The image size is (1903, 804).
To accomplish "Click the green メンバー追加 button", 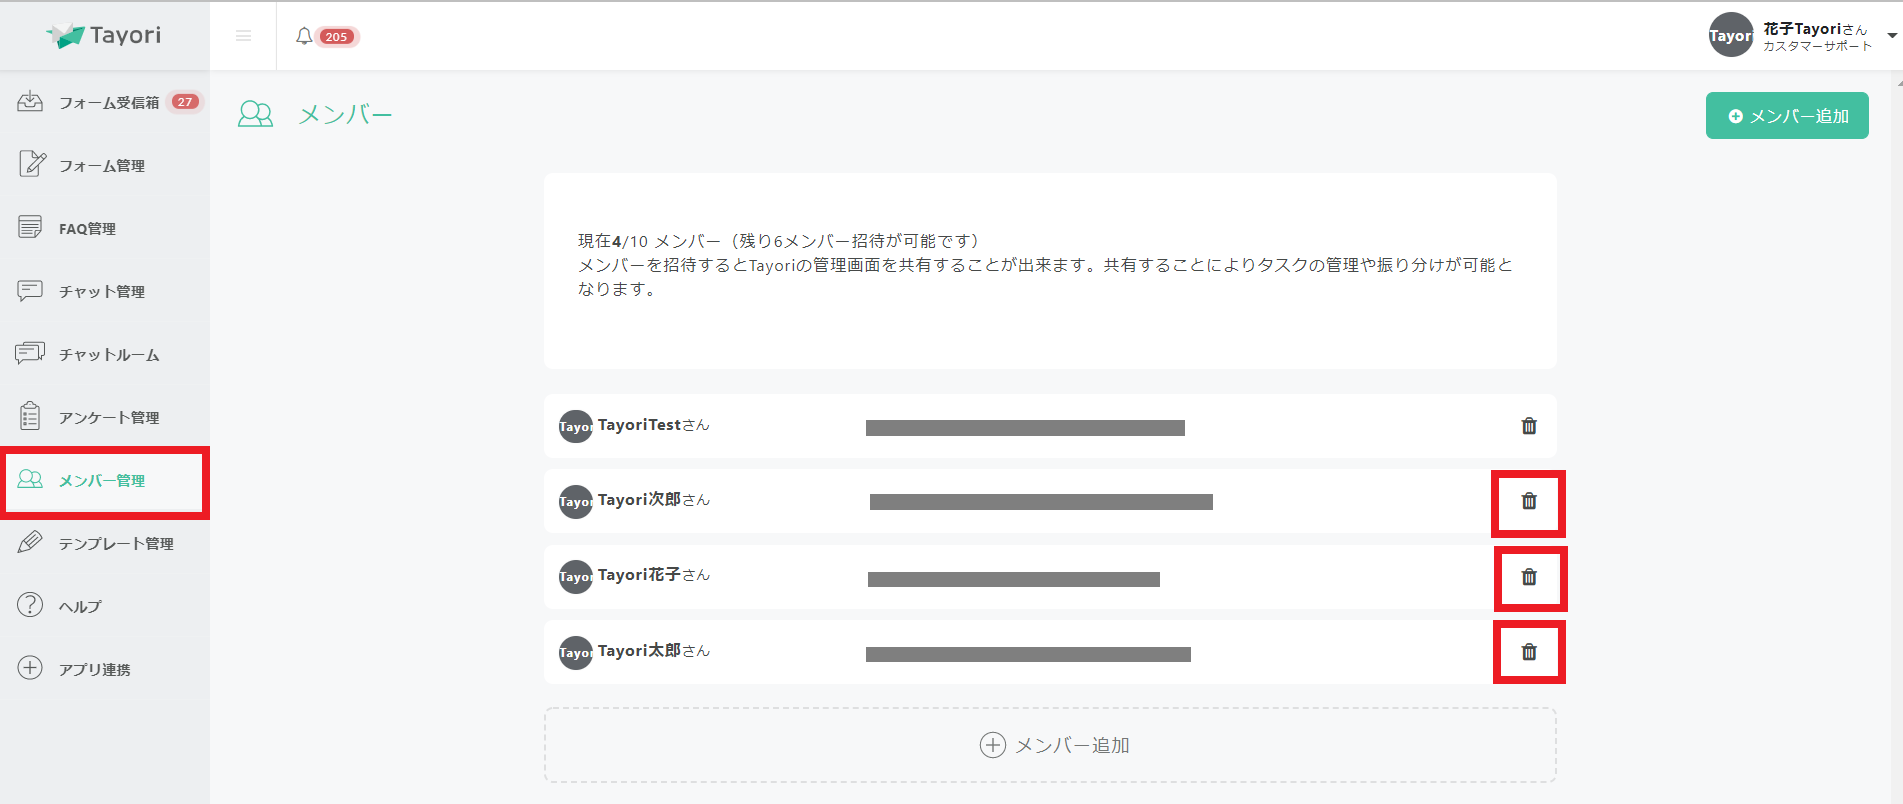I will click(1787, 116).
